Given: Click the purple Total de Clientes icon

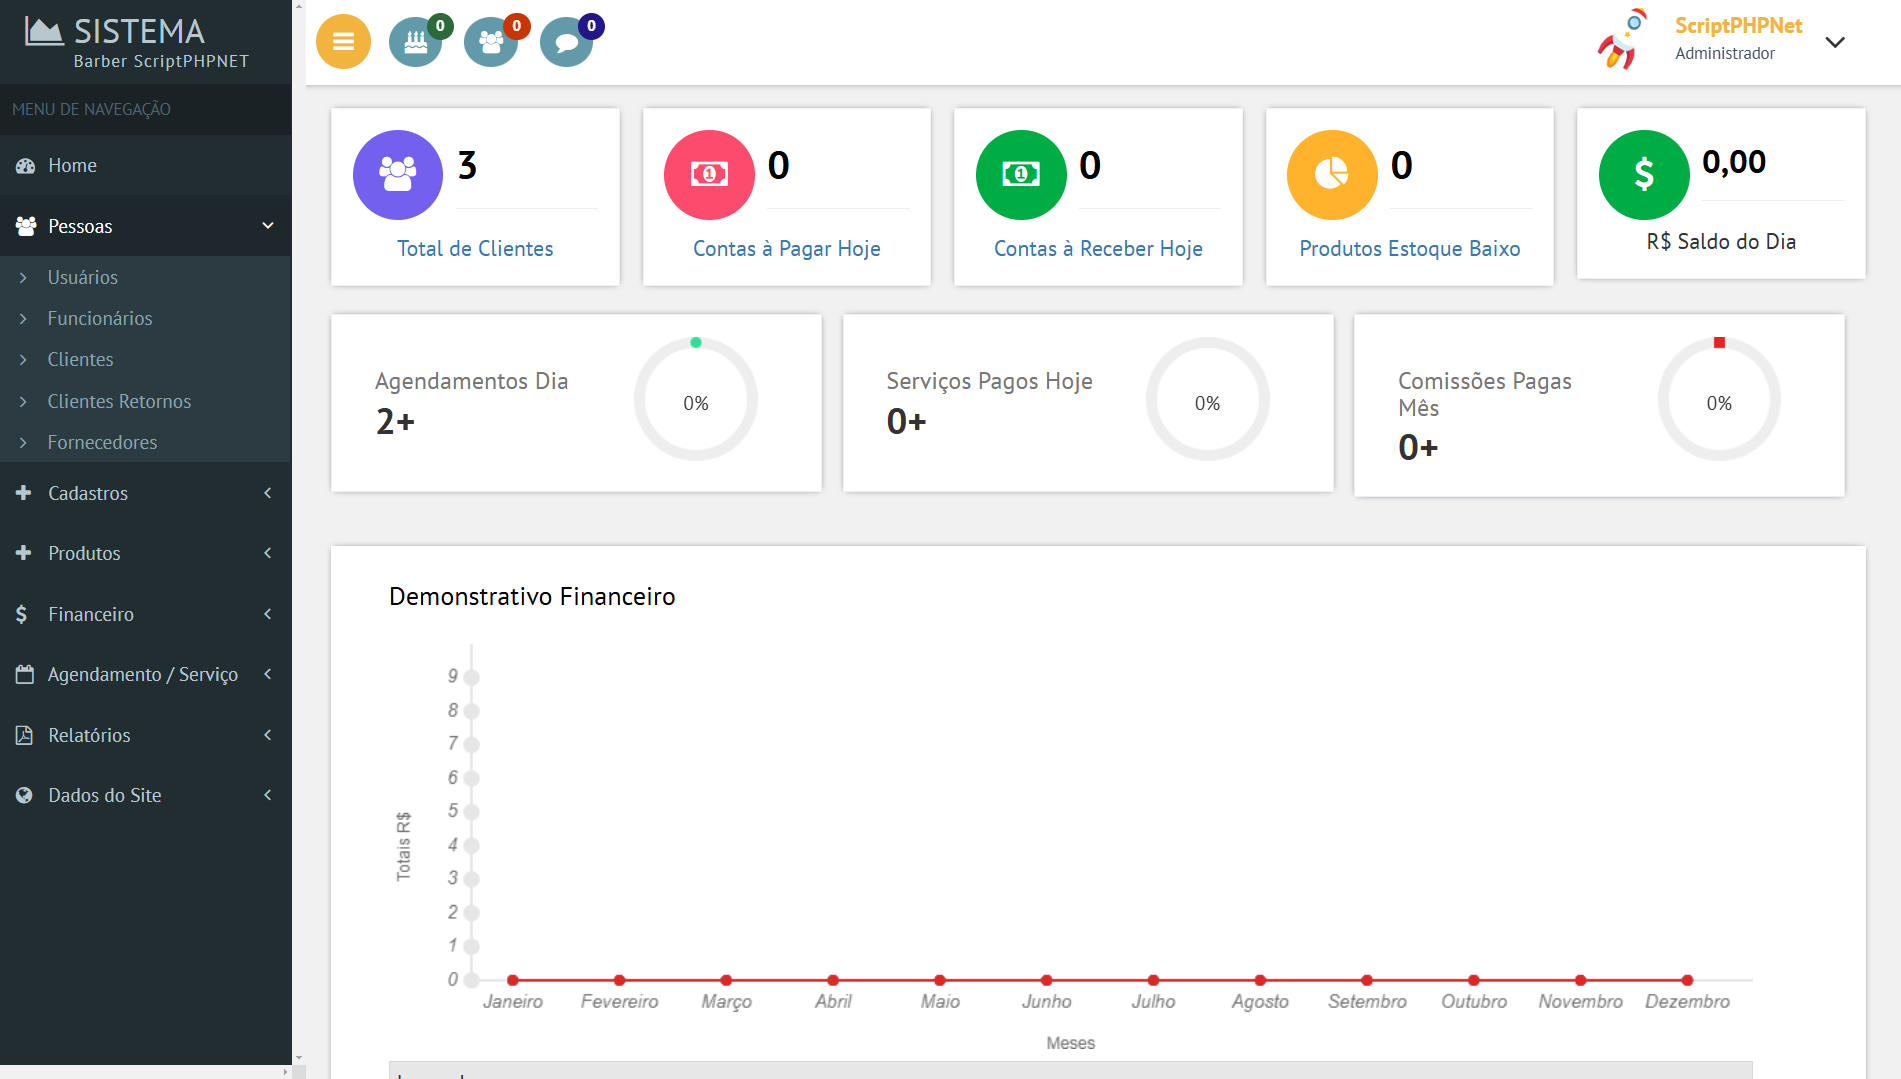Looking at the screenshot, I should 398,175.
